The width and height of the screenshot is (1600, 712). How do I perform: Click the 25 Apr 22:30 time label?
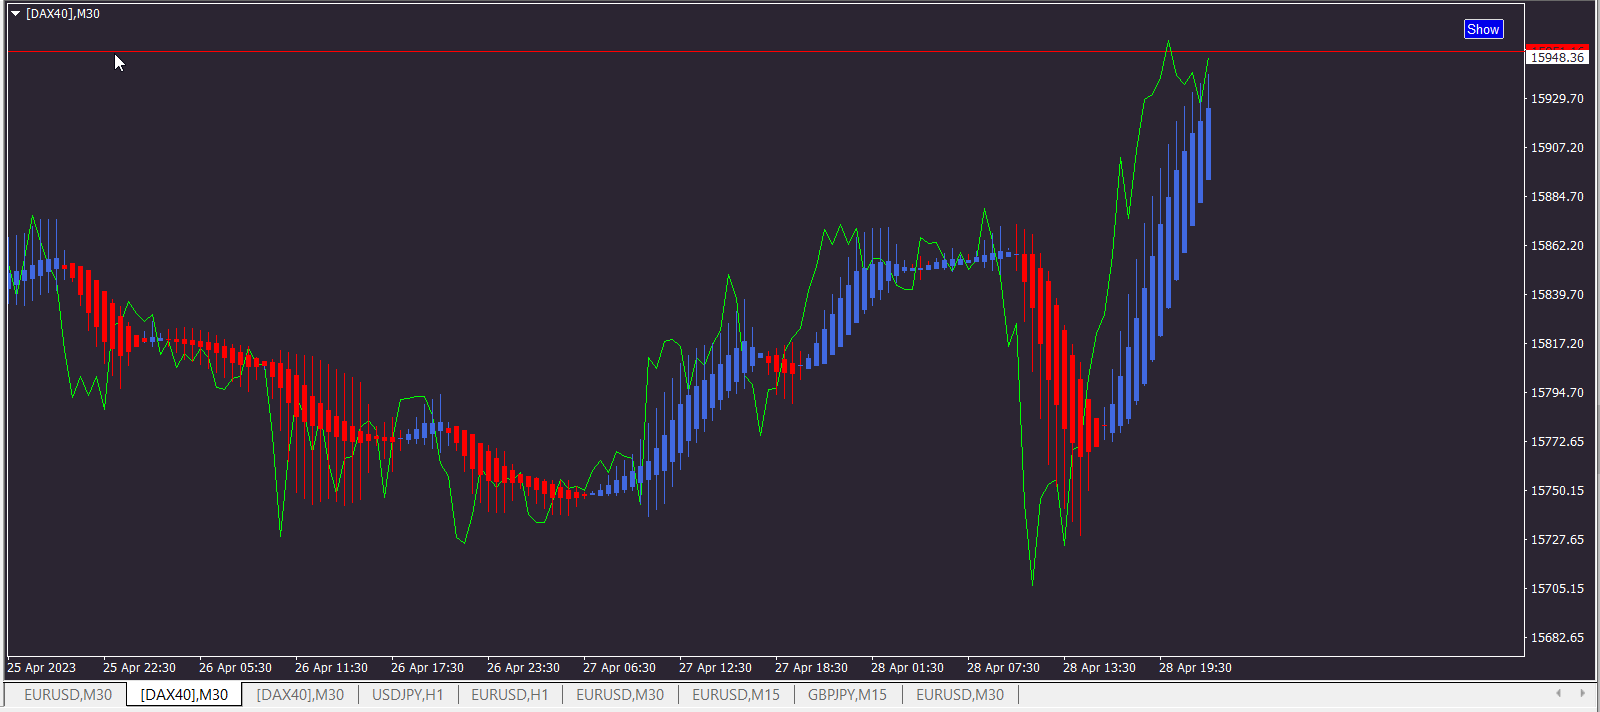139,667
